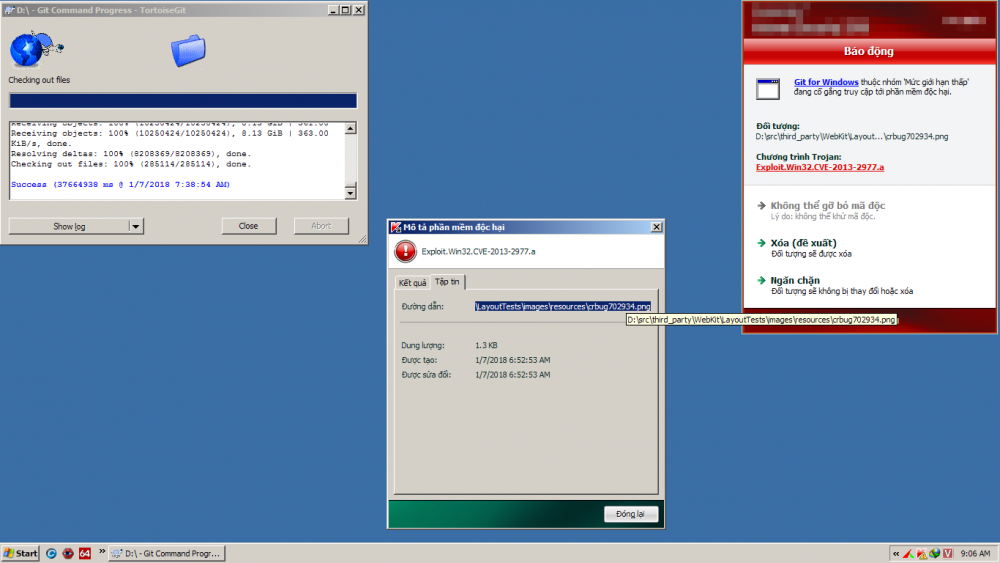Click the checkout progress bar
Image resolution: width=1000 pixels, height=563 pixels.
click(183, 101)
